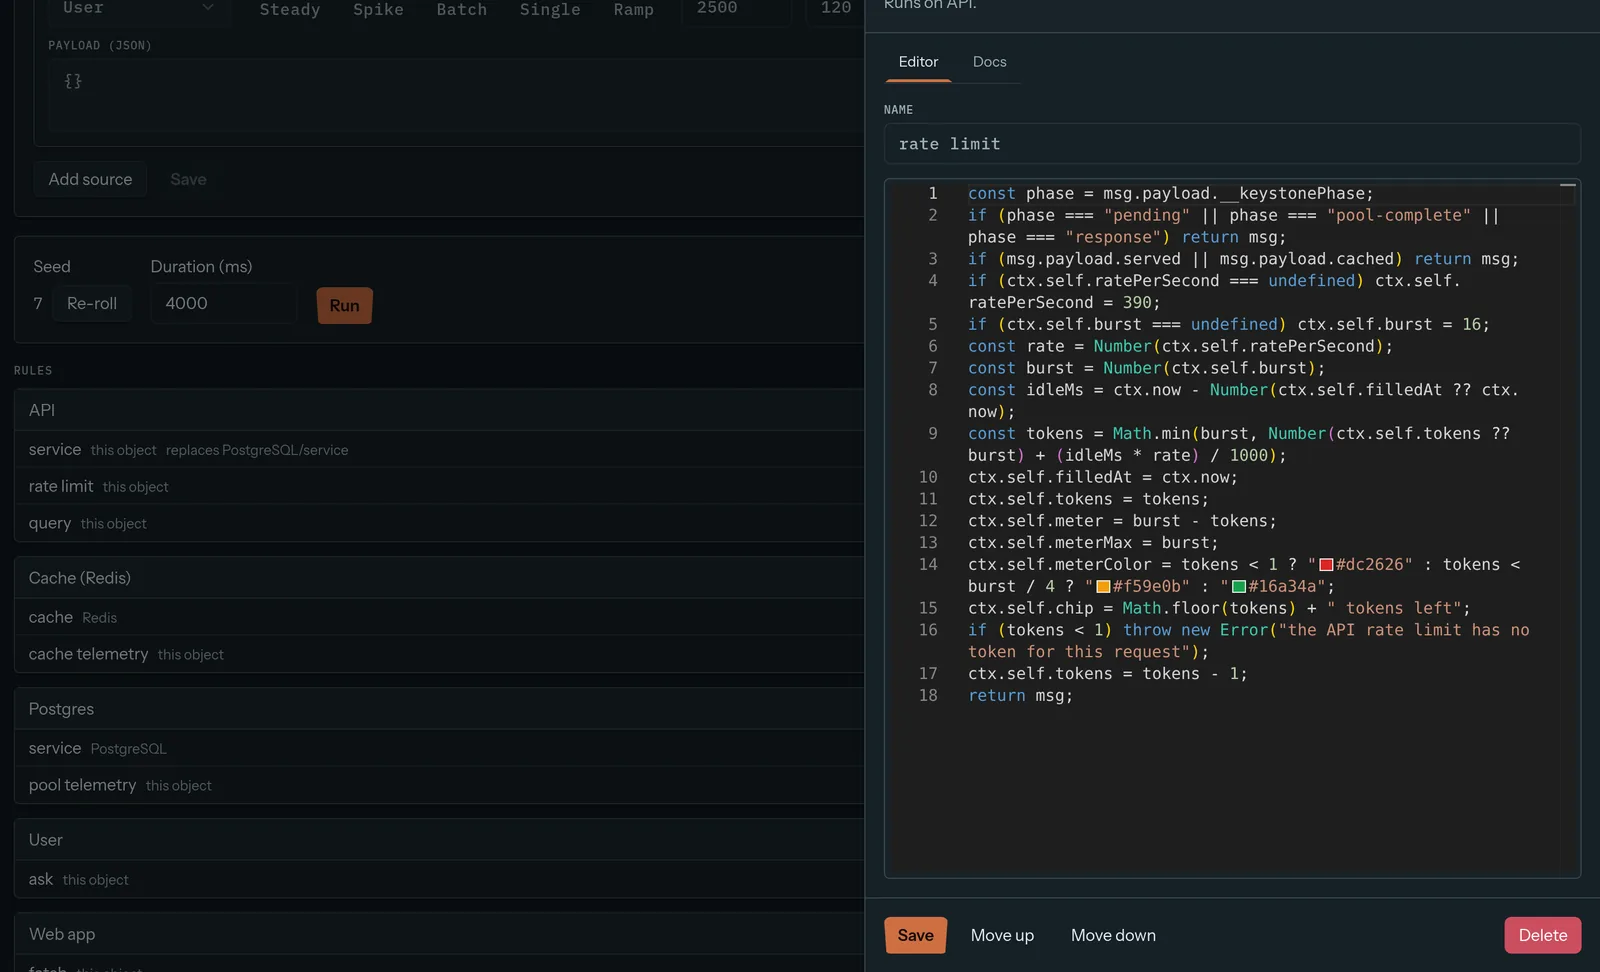
Task: Open the Cache (Redis) group header
Action: [x=439, y=578]
